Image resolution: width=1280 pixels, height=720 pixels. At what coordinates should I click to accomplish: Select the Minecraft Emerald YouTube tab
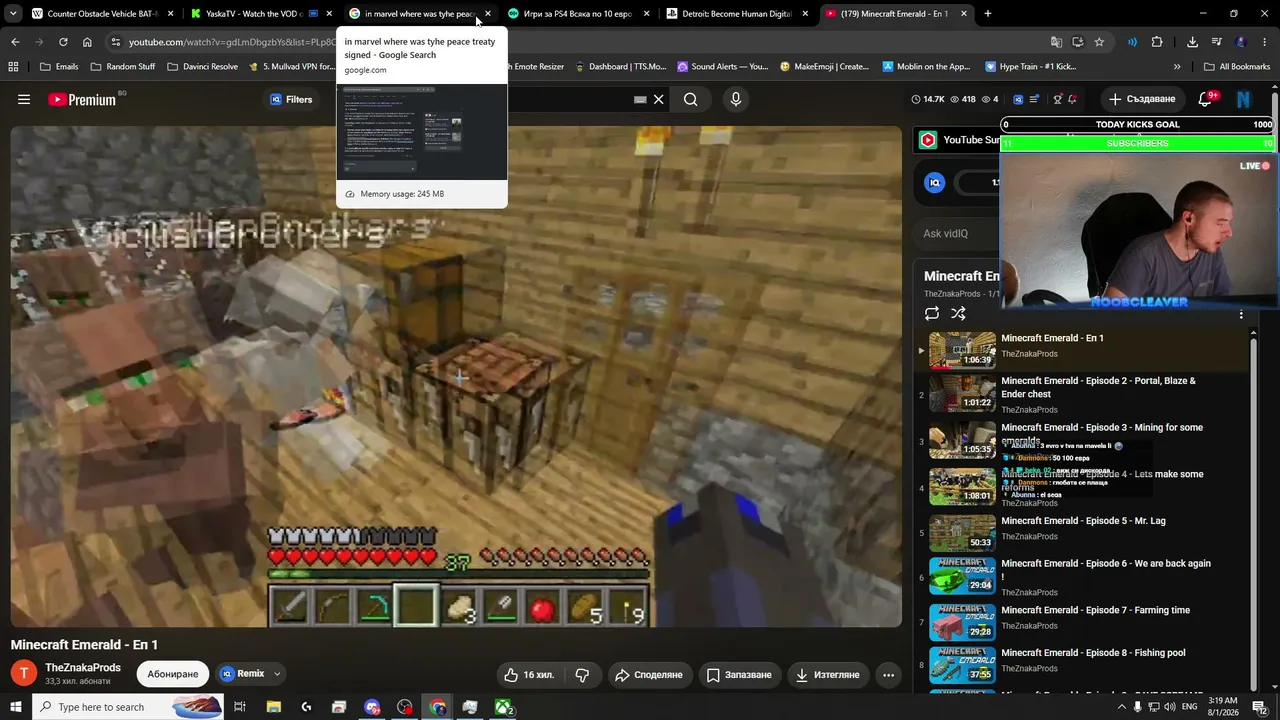tap(895, 14)
